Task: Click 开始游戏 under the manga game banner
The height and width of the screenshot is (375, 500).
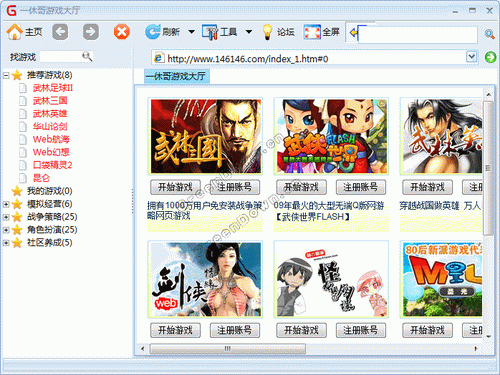Action: pyautogui.click(x=301, y=330)
